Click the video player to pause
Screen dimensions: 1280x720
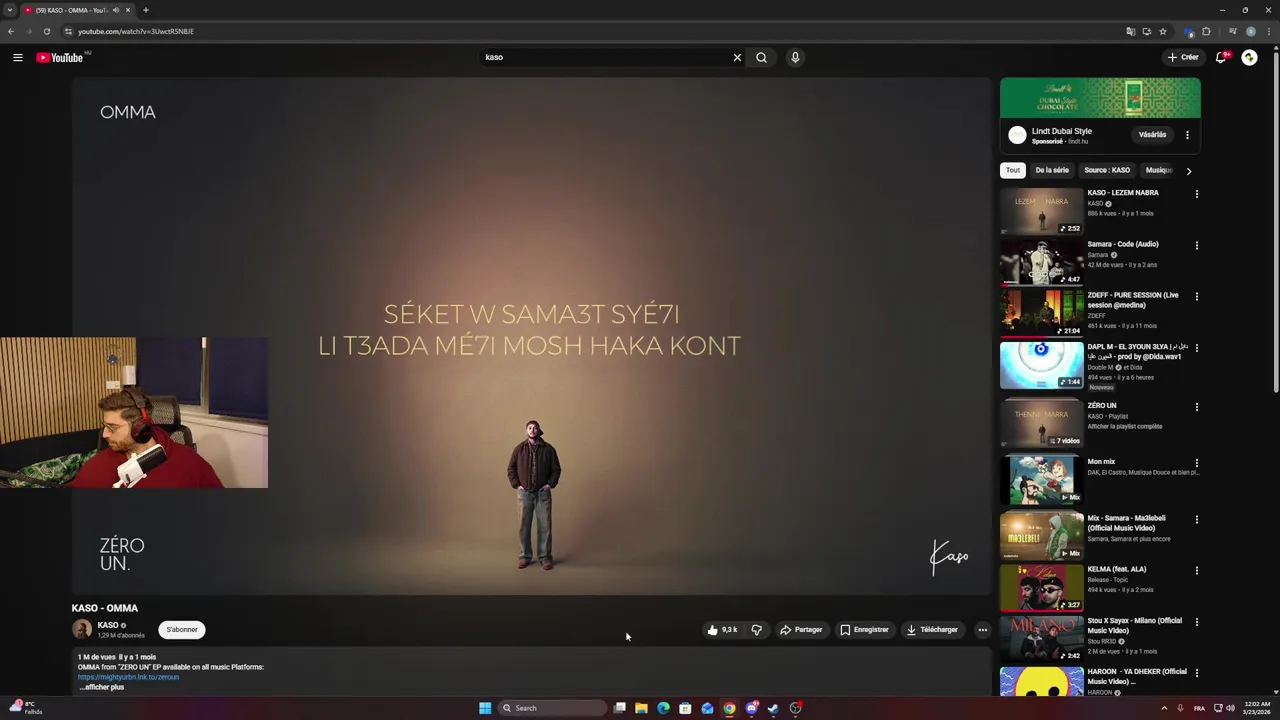coord(531,336)
